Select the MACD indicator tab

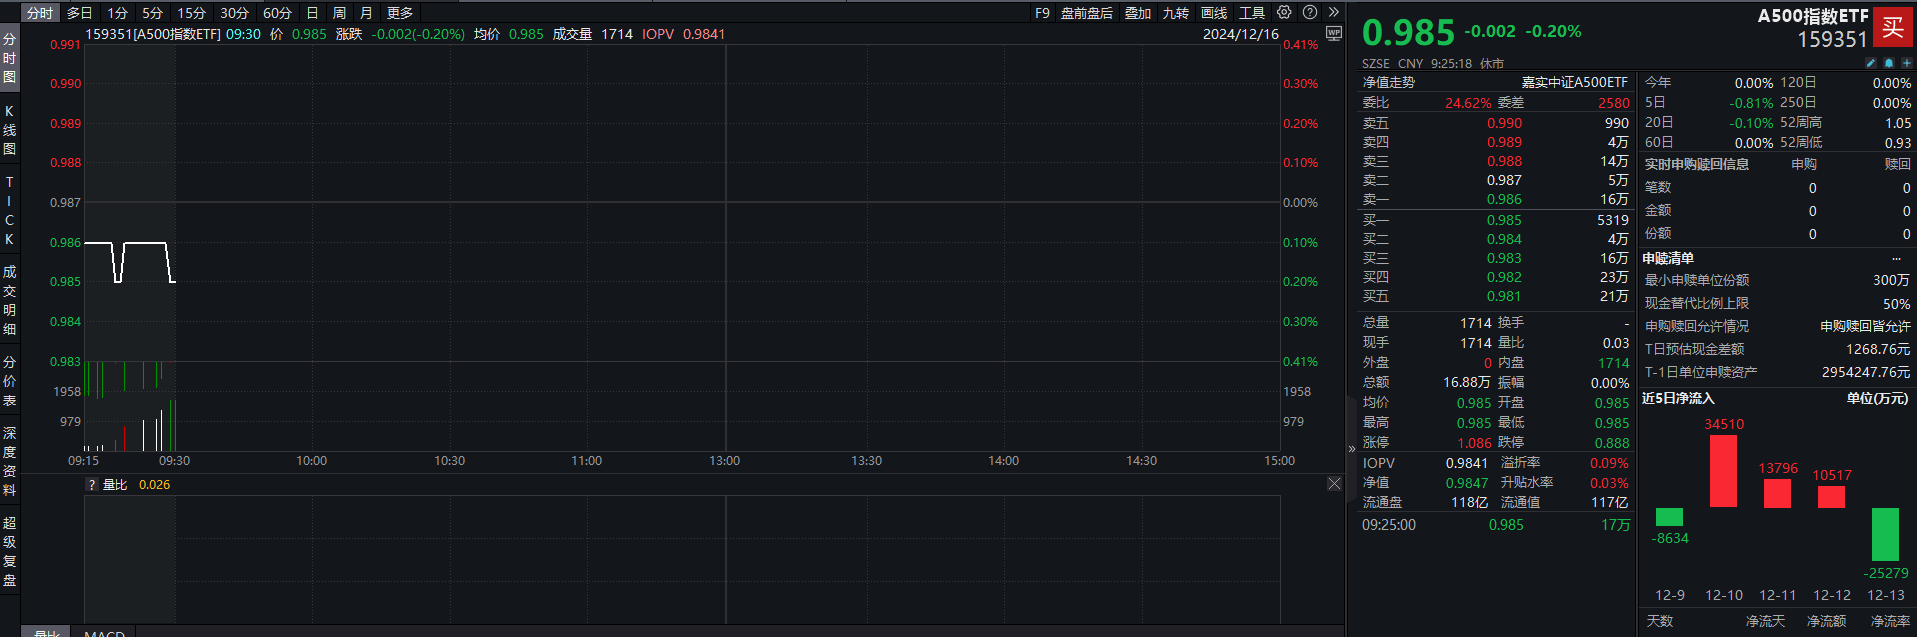[x=104, y=633]
